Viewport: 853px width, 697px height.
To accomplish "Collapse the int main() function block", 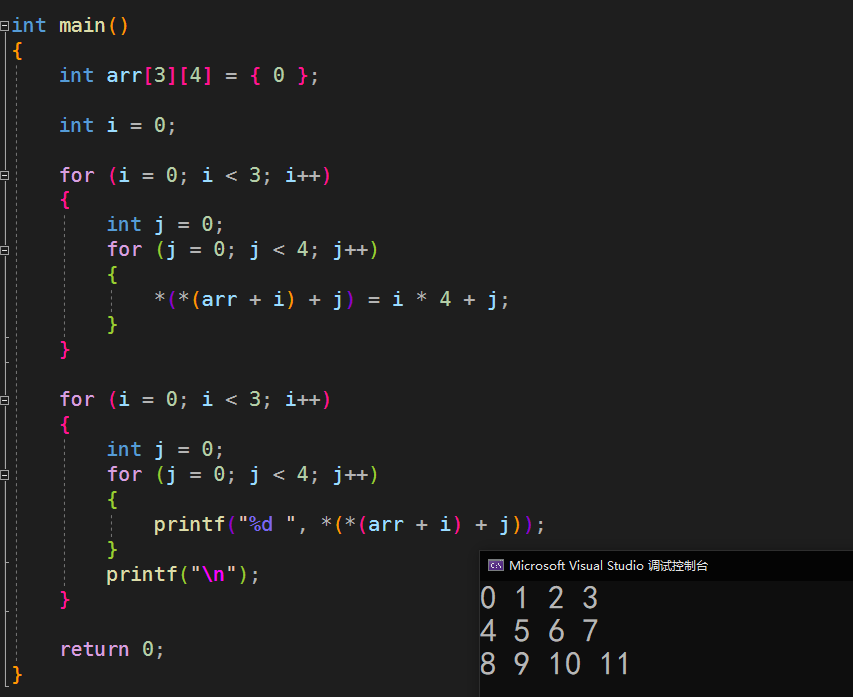I will click(4, 26).
